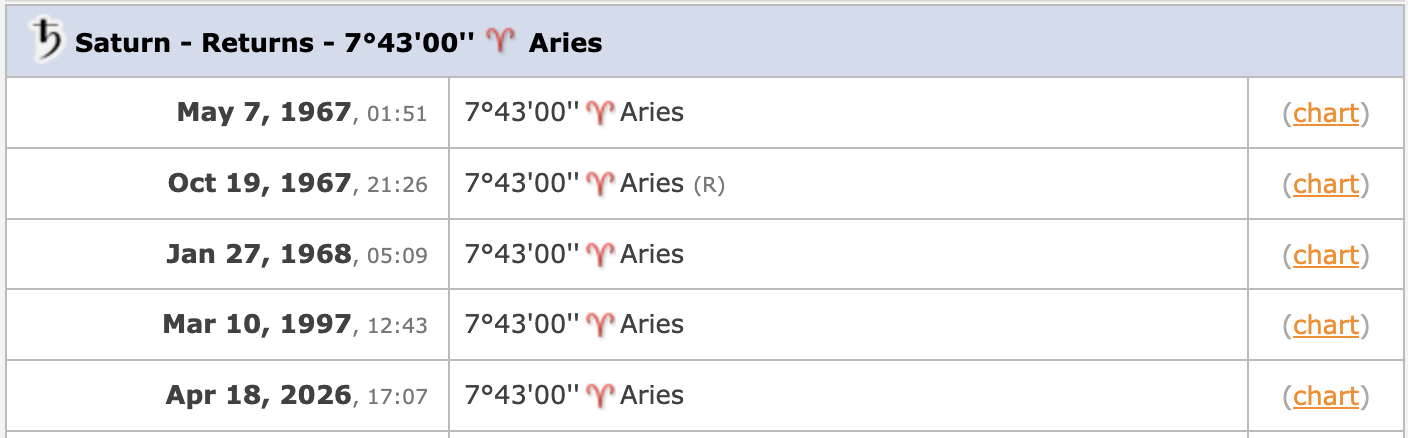This screenshot has width=1408, height=438.
Task: Click Aries glyph in Mar 10, 1997 row
Action: pyautogui.click(x=599, y=325)
